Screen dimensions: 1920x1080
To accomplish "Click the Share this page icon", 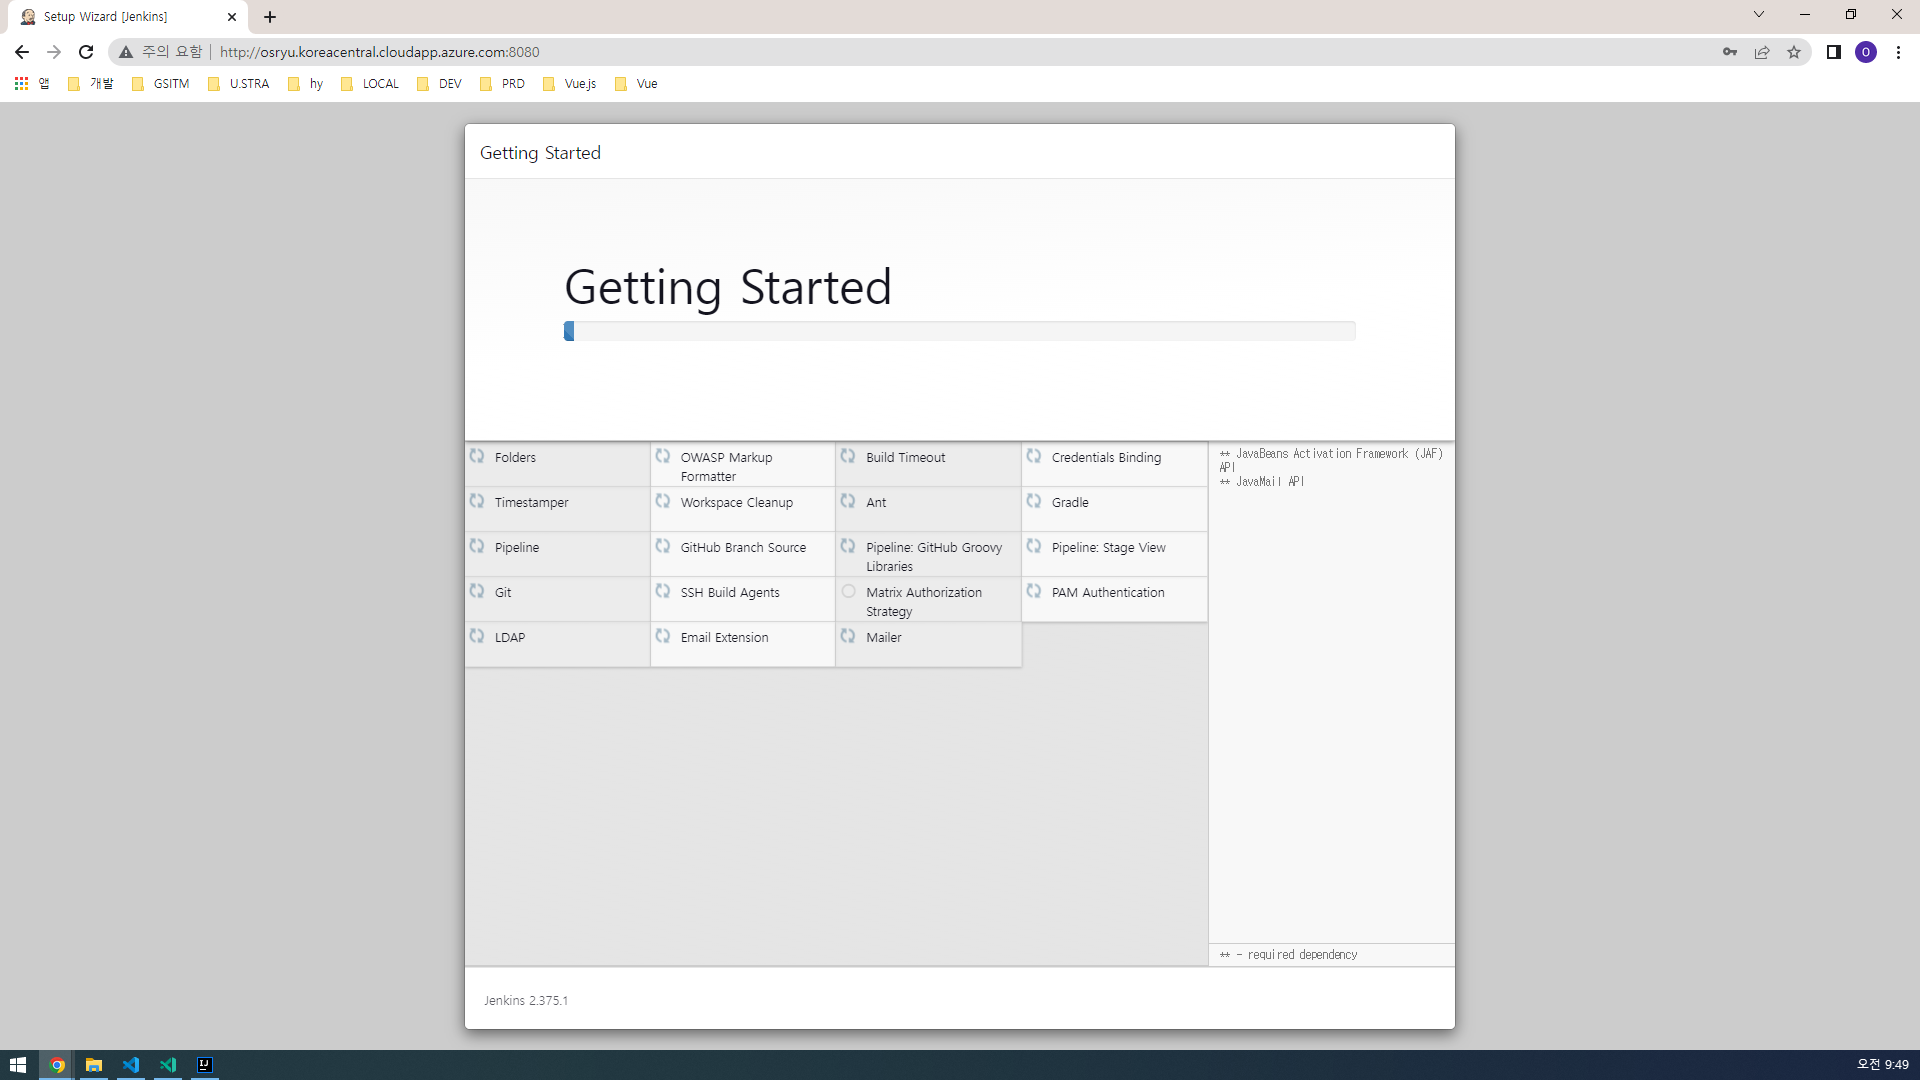I will (x=1762, y=52).
